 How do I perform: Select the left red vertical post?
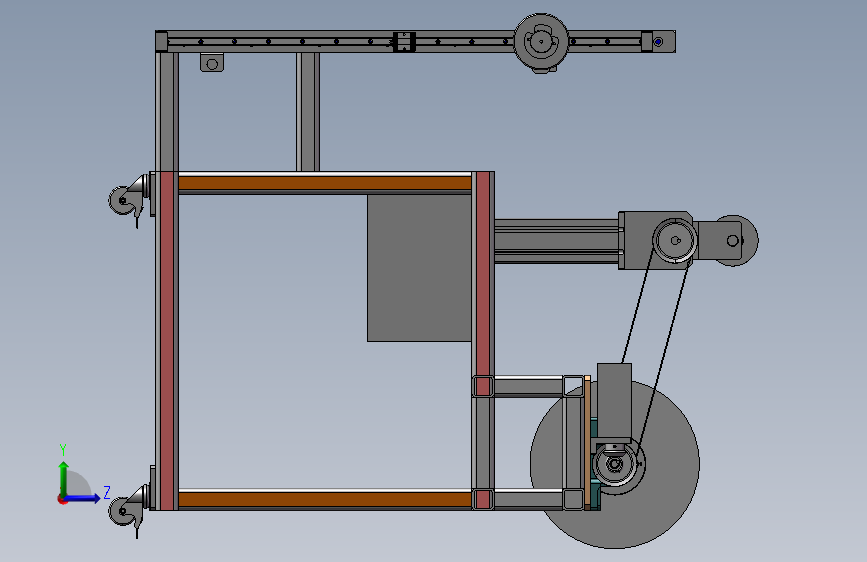tap(167, 340)
